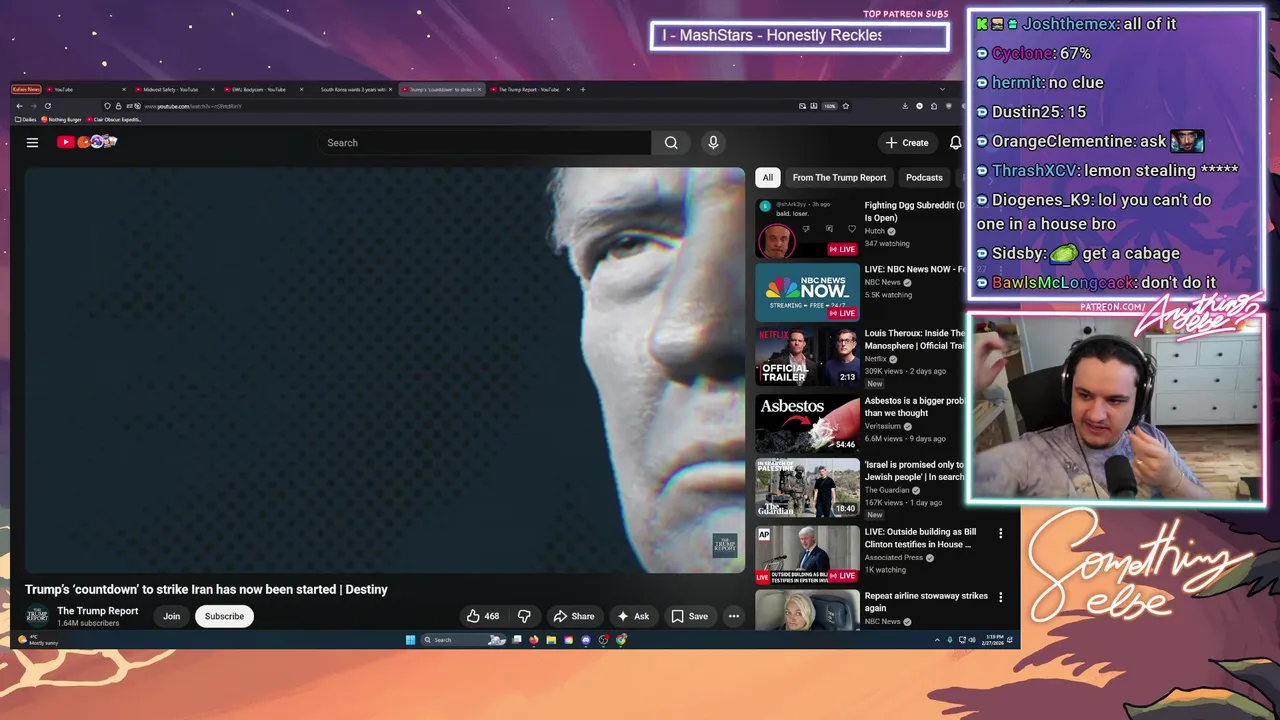1280x720 pixels.
Task: Select the Podcasts filter chip
Action: [x=924, y=178]
